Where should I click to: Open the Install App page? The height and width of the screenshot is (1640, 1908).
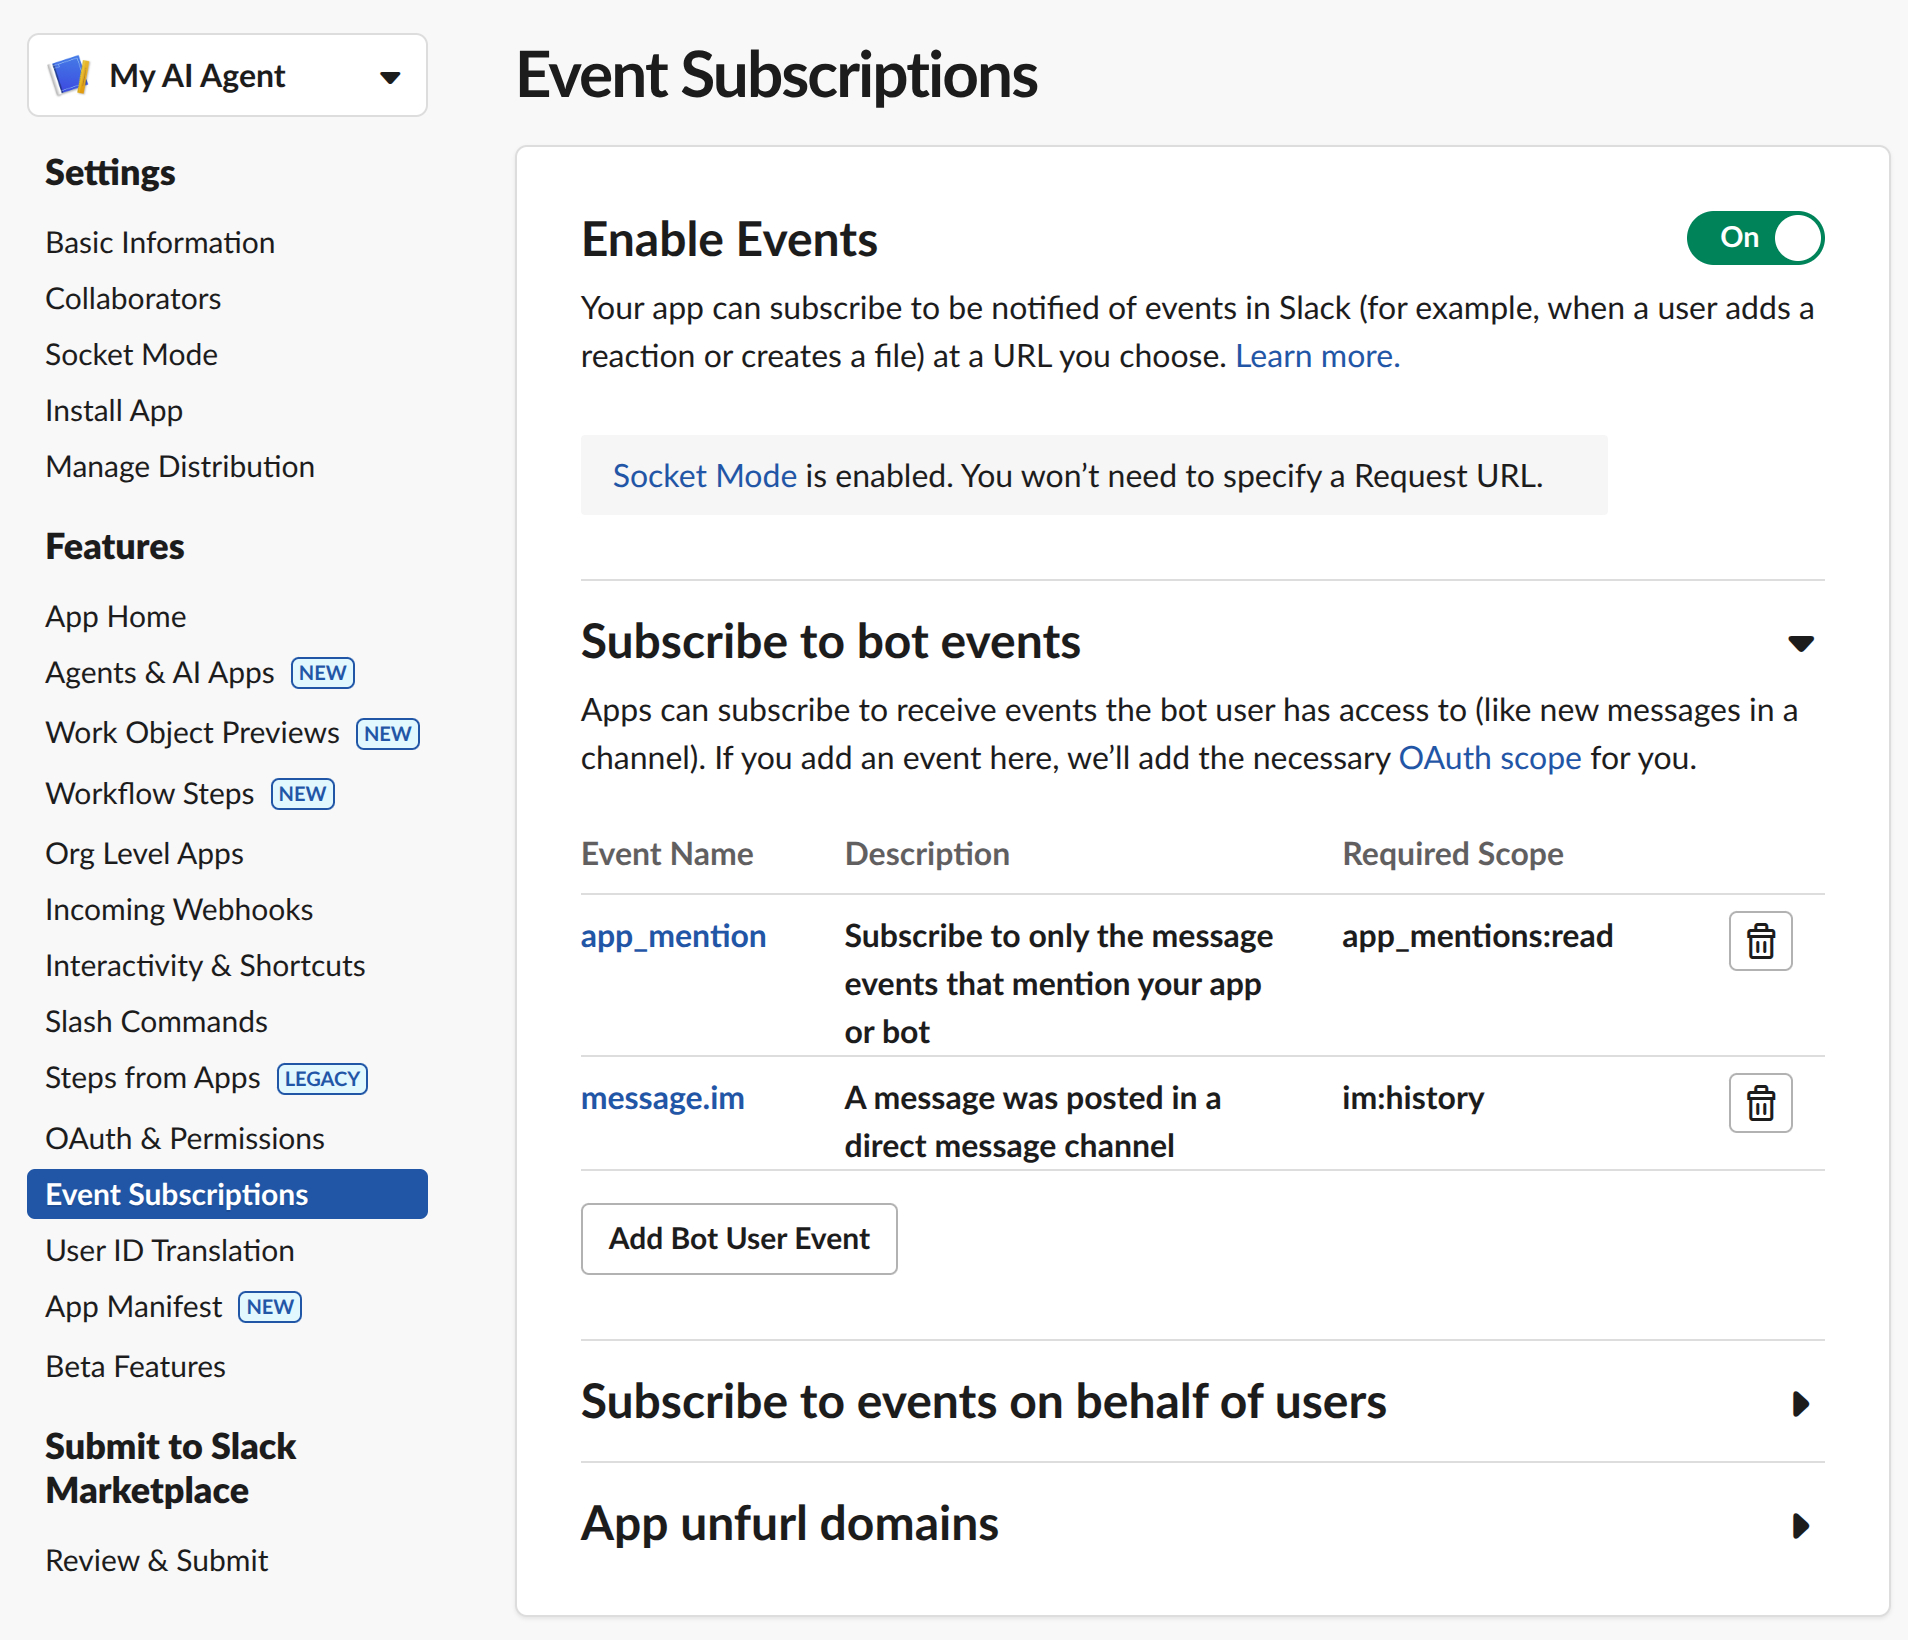[x=113, y=410]
